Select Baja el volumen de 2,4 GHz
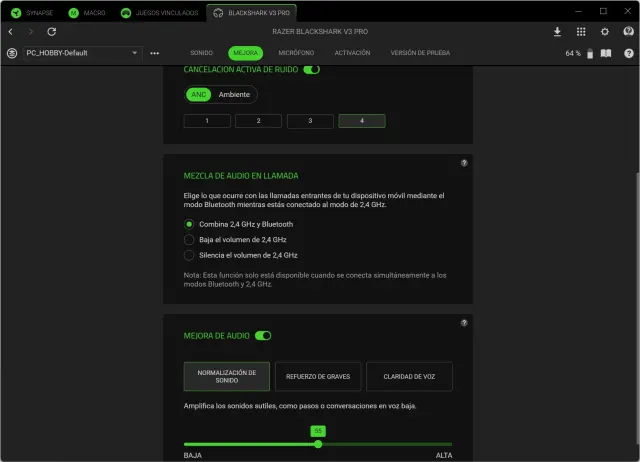This screenshot has width=640, height=462. [189, 240]
